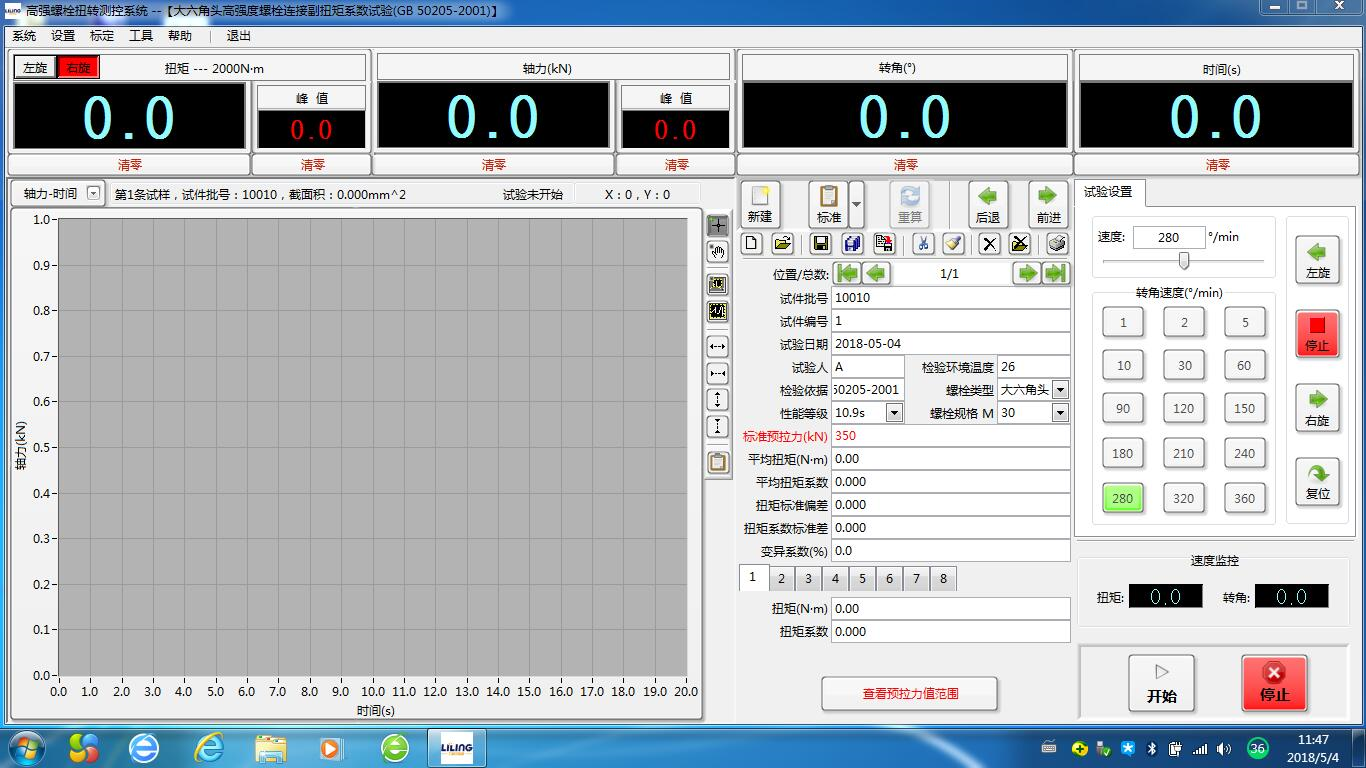Viewport: 1366px width, 768px height.
Task: Click the 试件批号 field 10010
Action: [x=950, y=298]
